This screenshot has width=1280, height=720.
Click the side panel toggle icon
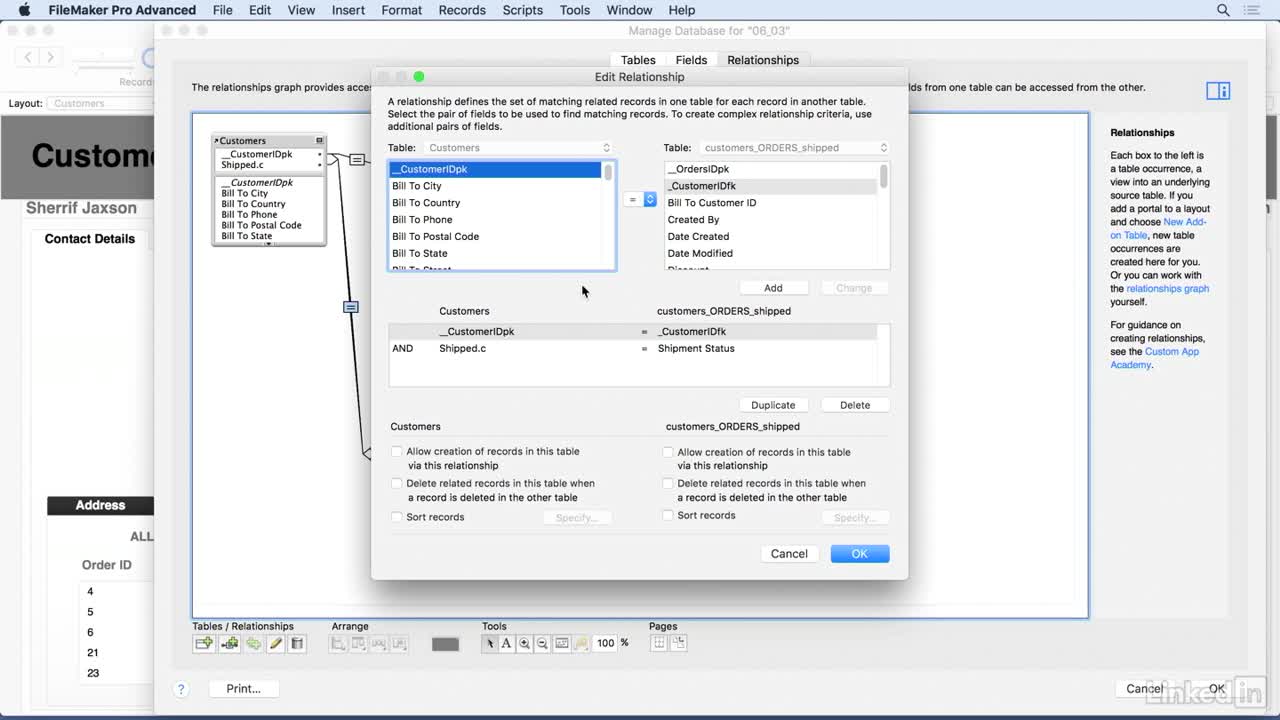(x=1218, y=91)
